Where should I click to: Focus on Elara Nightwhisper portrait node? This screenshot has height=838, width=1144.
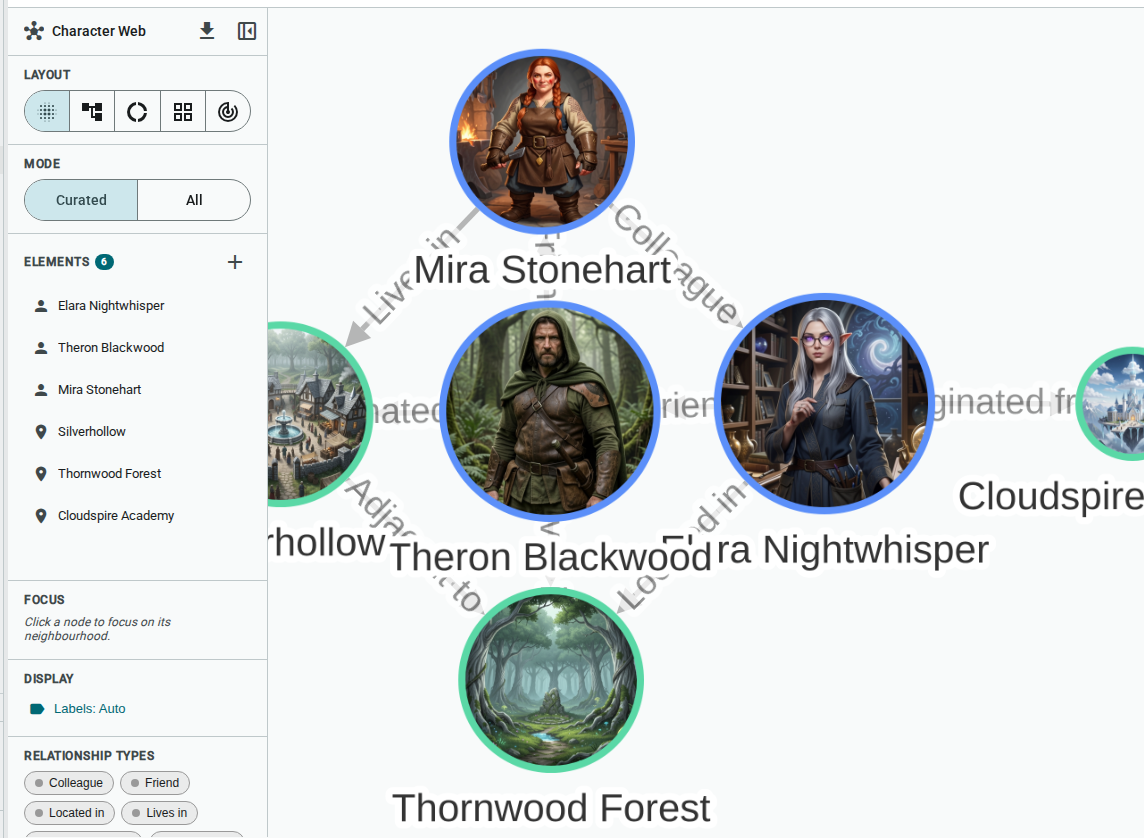(824, 402)
